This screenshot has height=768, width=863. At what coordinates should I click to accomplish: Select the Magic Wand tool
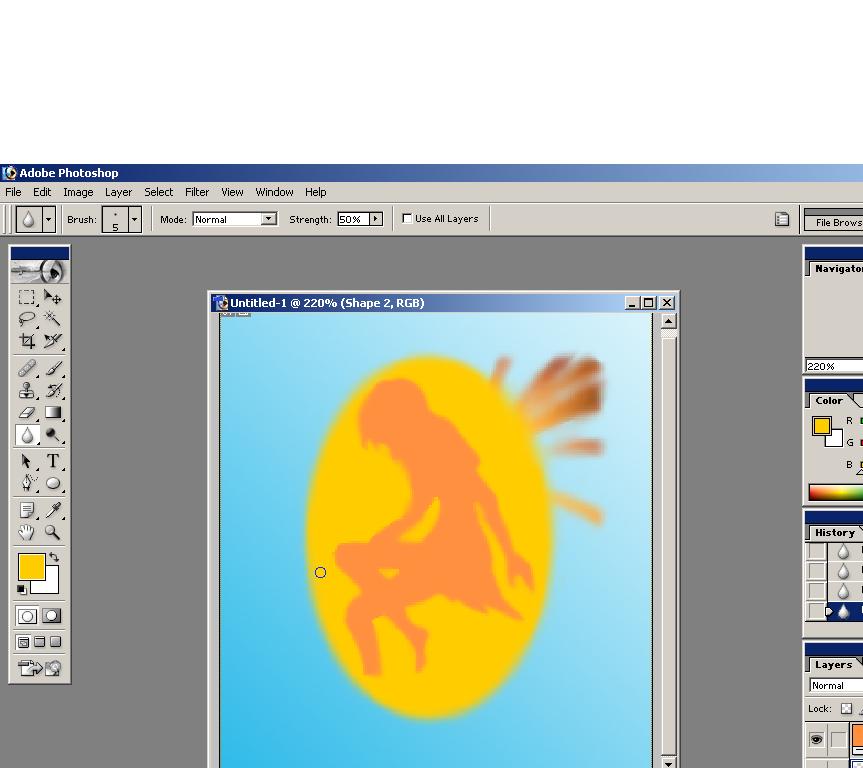[x=52, y=319]
